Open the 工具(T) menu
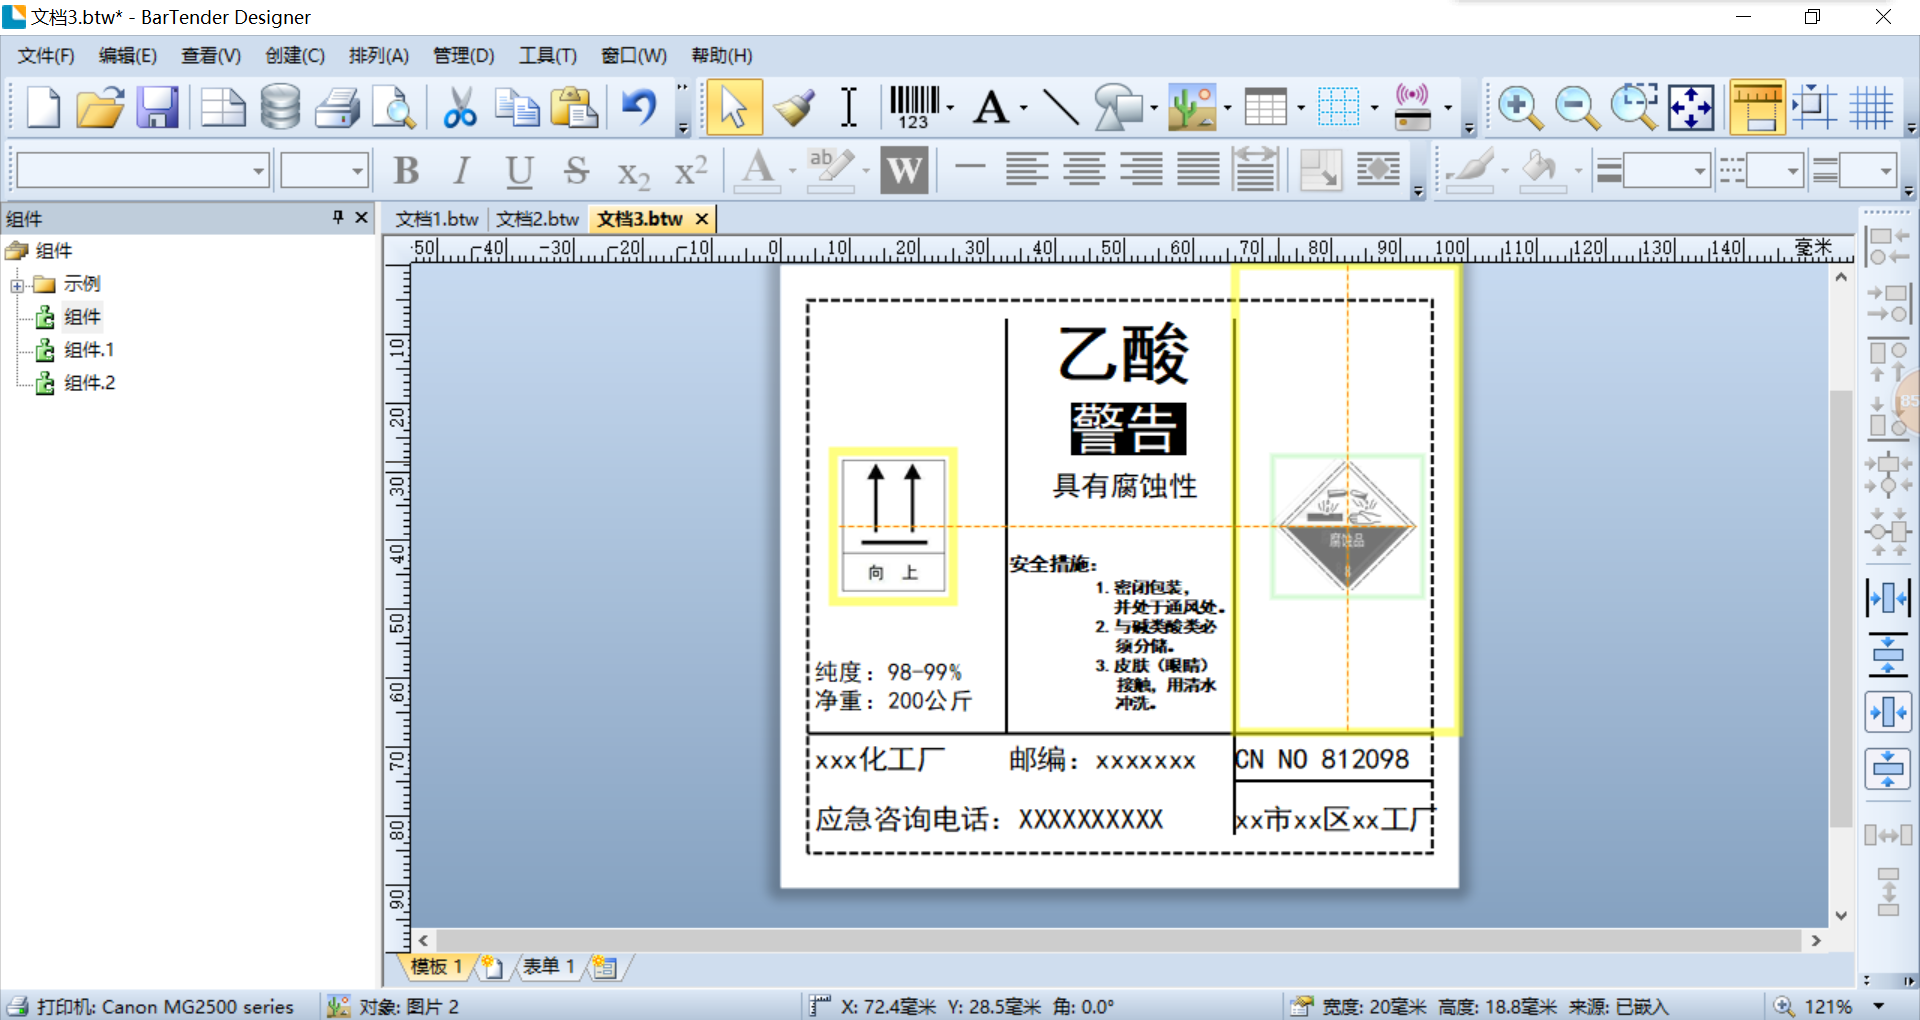1920x1020 pixels. [x=547, y=56]
